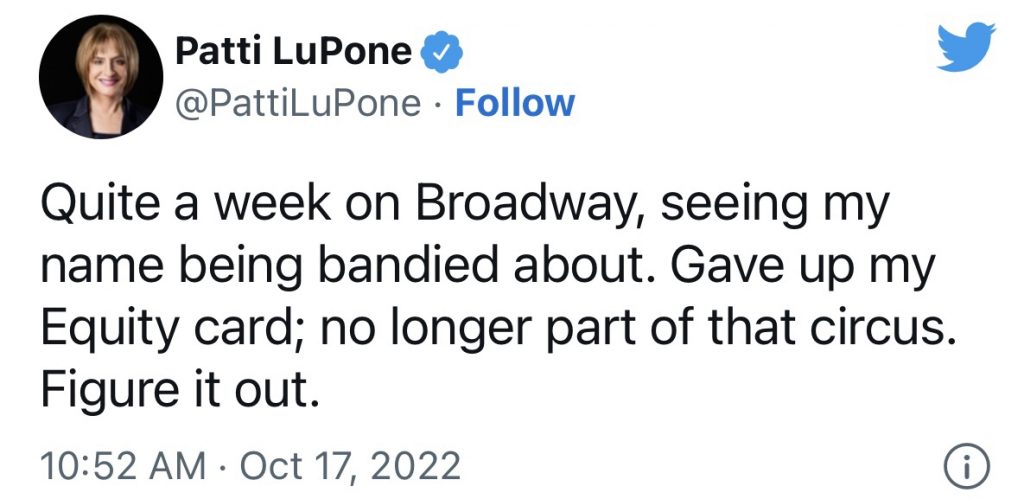Click the Oct 17, 2022 date

click(349, 468)
